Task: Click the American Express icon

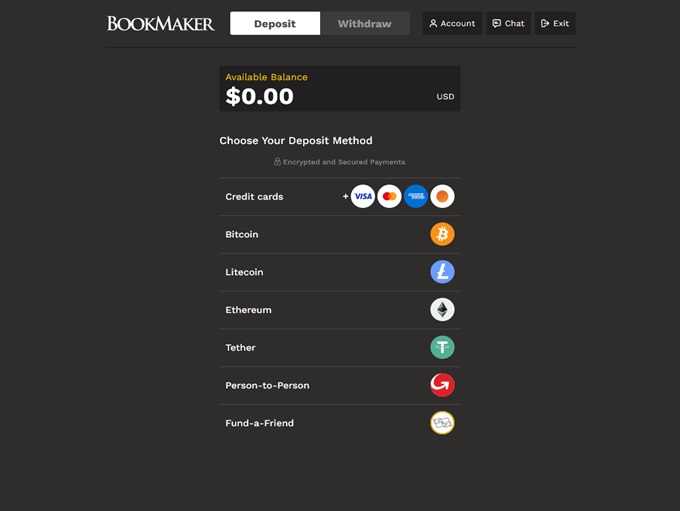Action: pyautogui.click(x=416, y=197)
